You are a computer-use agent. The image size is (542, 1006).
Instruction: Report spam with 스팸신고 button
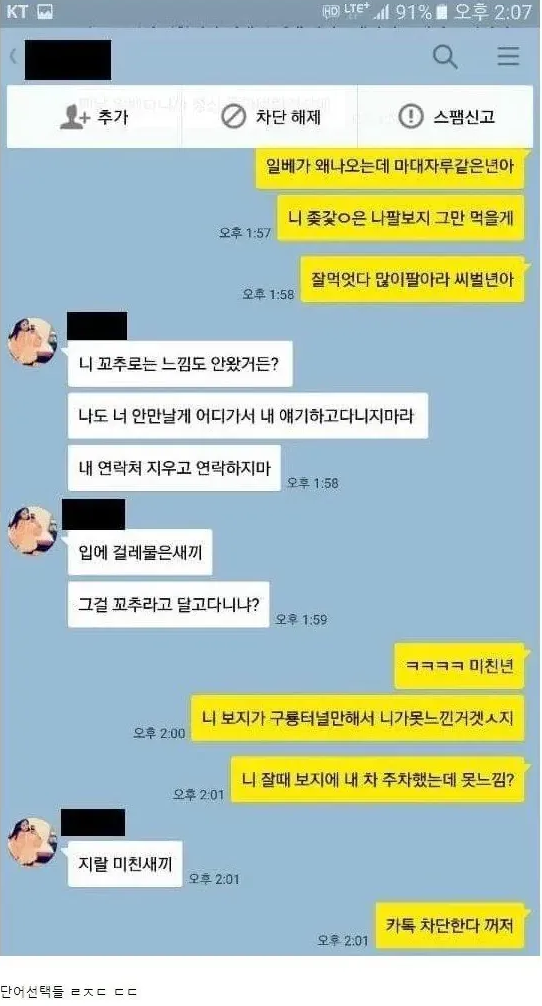[x=446, y=116]
